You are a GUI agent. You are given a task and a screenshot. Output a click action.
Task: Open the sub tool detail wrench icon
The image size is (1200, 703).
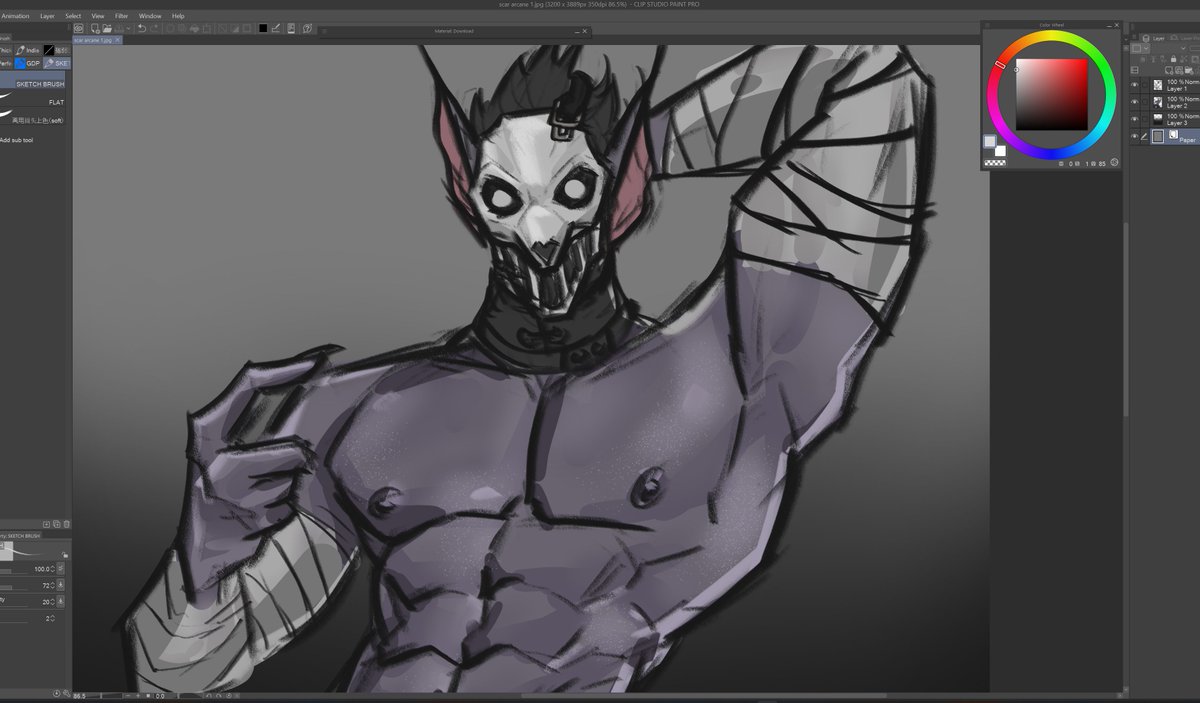pos(67,693)
